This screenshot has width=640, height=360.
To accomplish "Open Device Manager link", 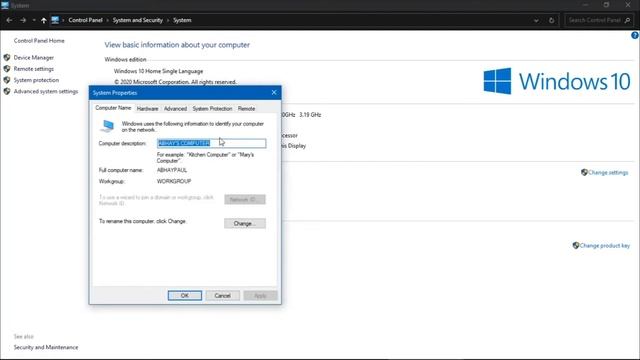I will (x=34, y=58).
